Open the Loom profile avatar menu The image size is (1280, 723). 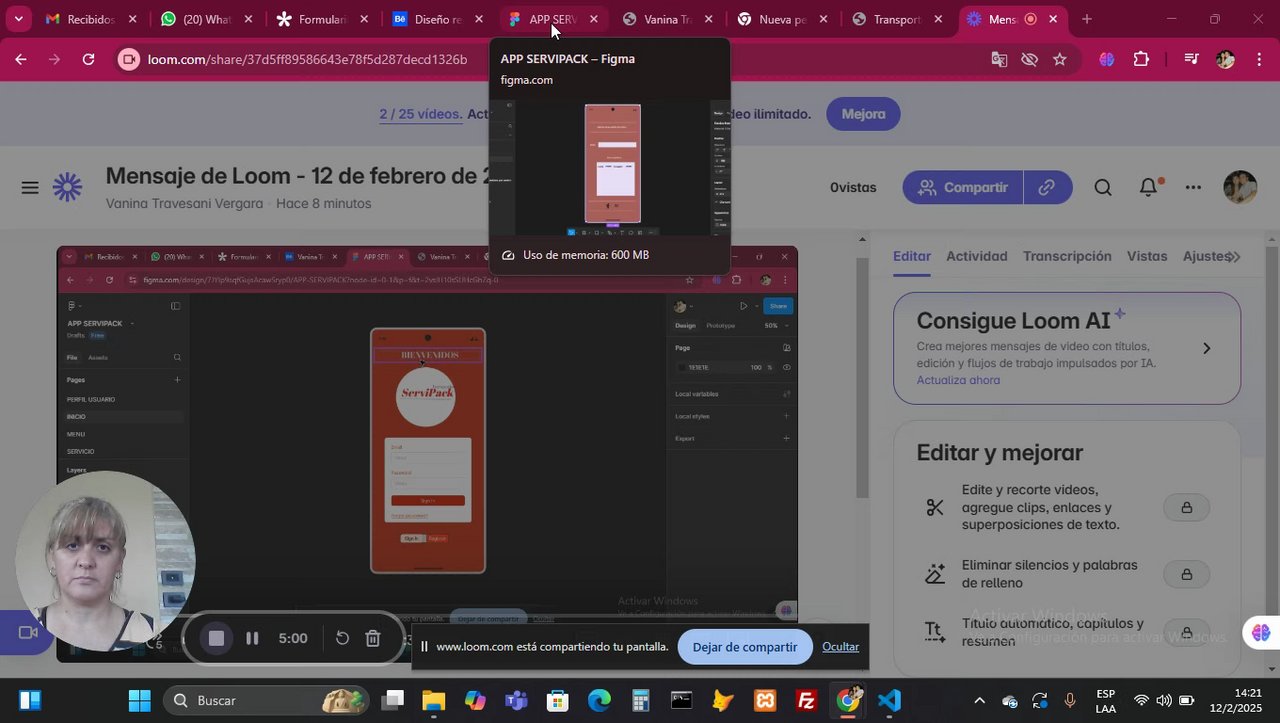click(x=1241, y=187)
